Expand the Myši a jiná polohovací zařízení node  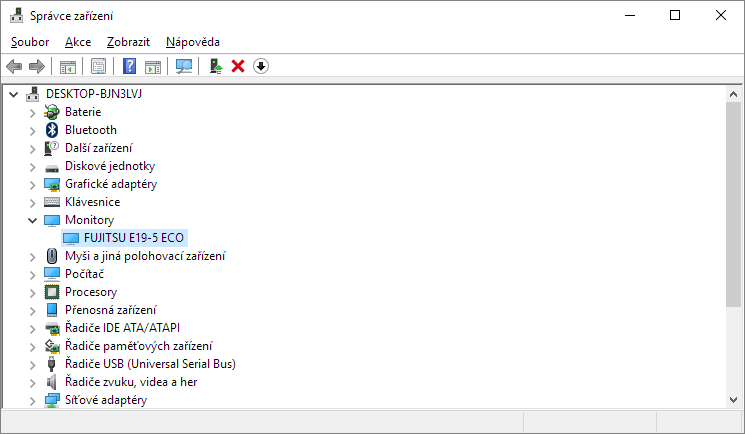tap(32, 257)
